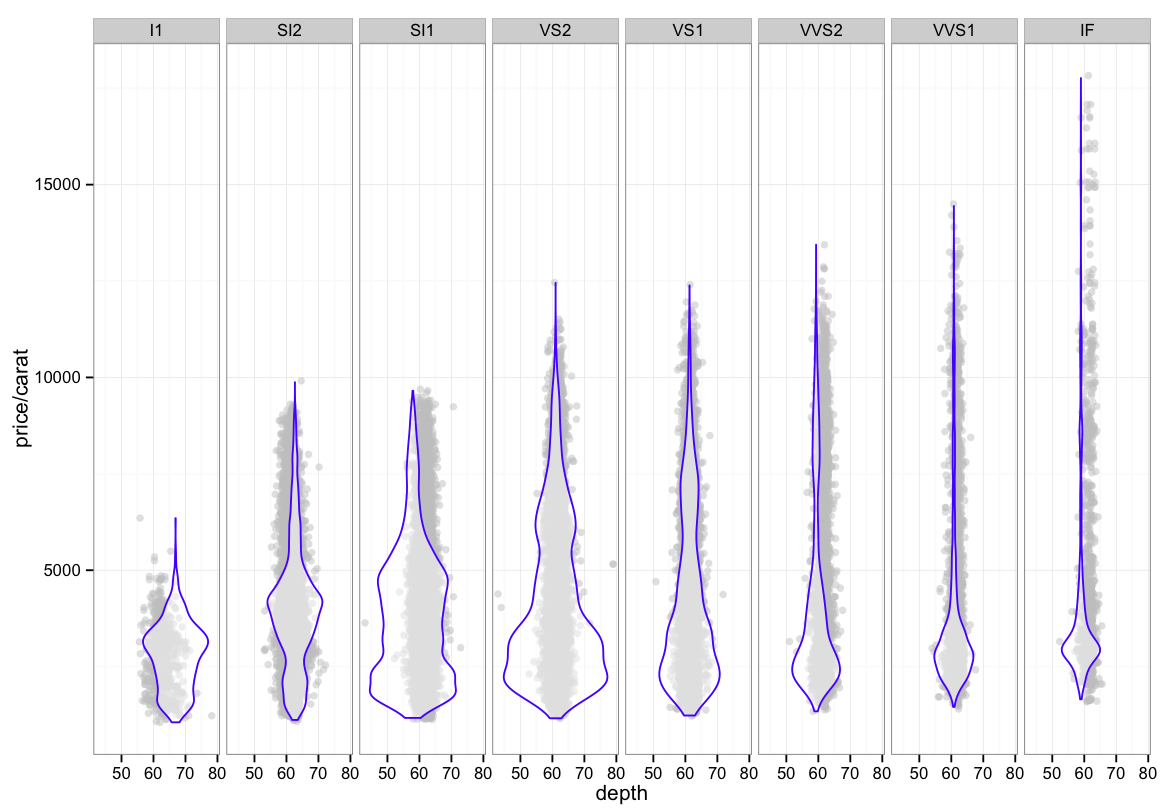
Task: Click the depth x-axis title
Action: pyautogui.click(x=621, y=794)
